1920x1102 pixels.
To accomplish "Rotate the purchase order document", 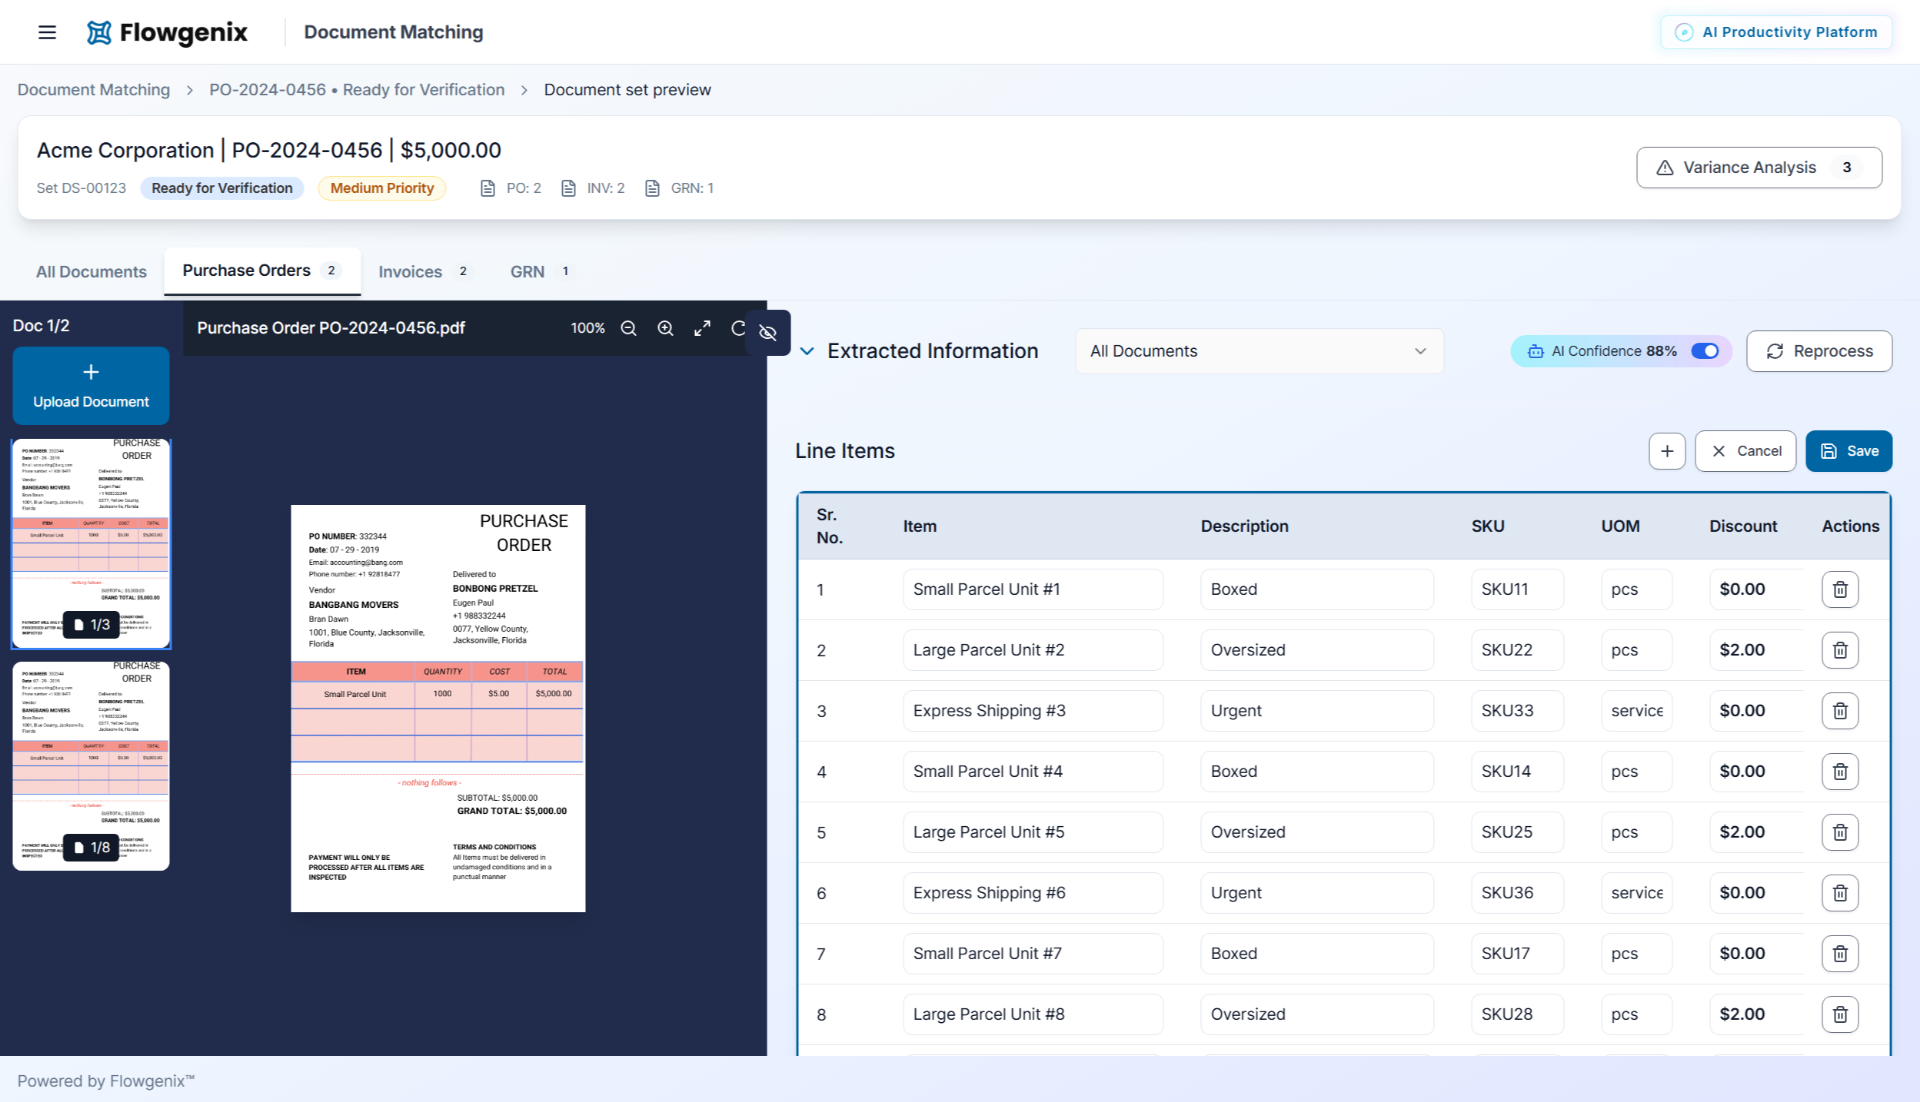I will coord(738,328).
